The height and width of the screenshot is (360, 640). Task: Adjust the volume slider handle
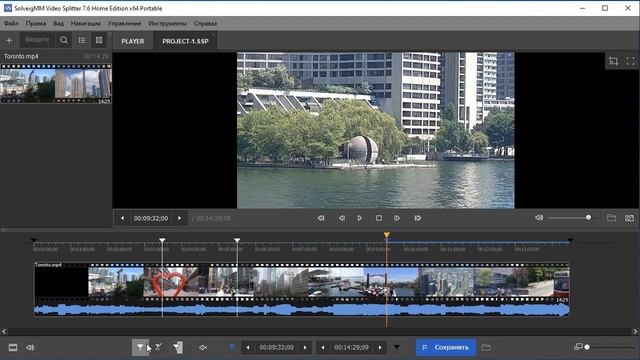[x=588, y=218]
